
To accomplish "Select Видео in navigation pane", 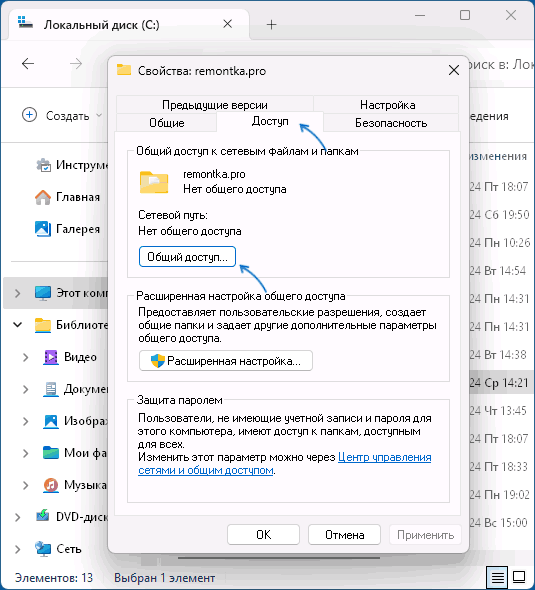I will click(80, 357).
